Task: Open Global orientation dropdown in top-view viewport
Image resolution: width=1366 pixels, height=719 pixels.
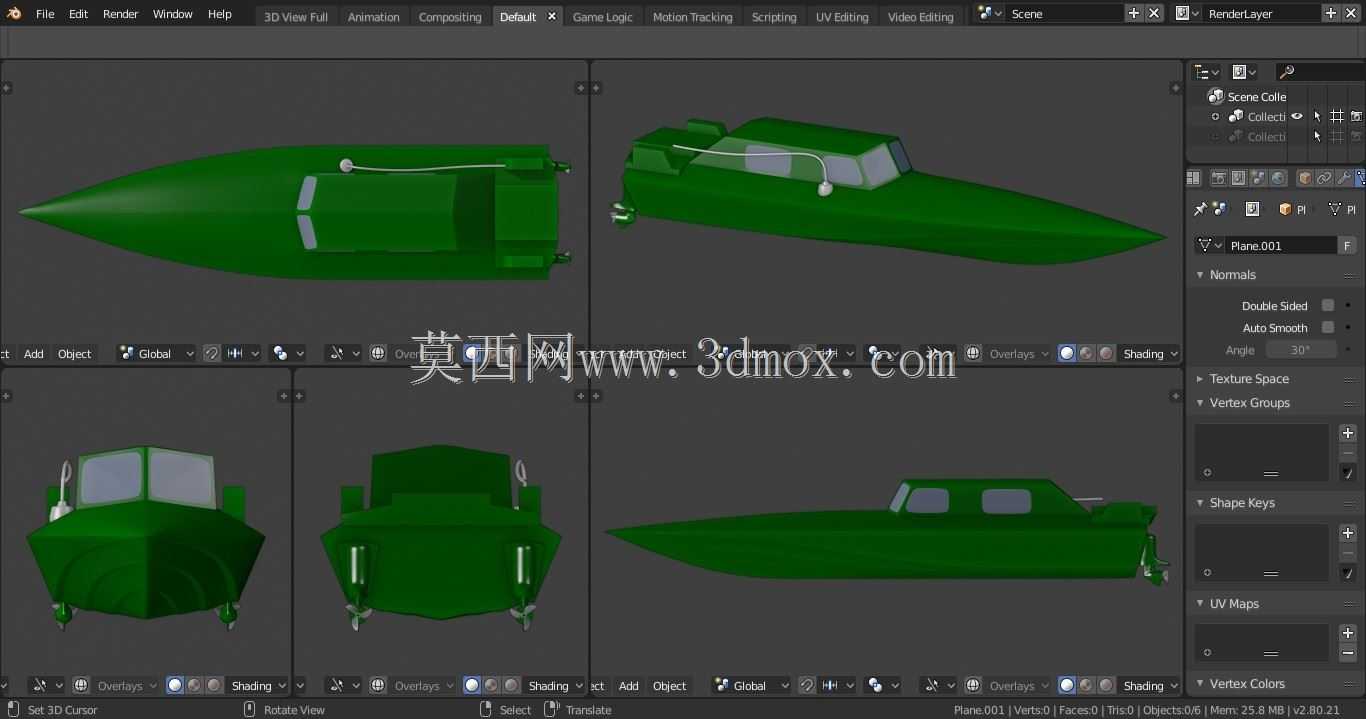Action: (155, 354)
